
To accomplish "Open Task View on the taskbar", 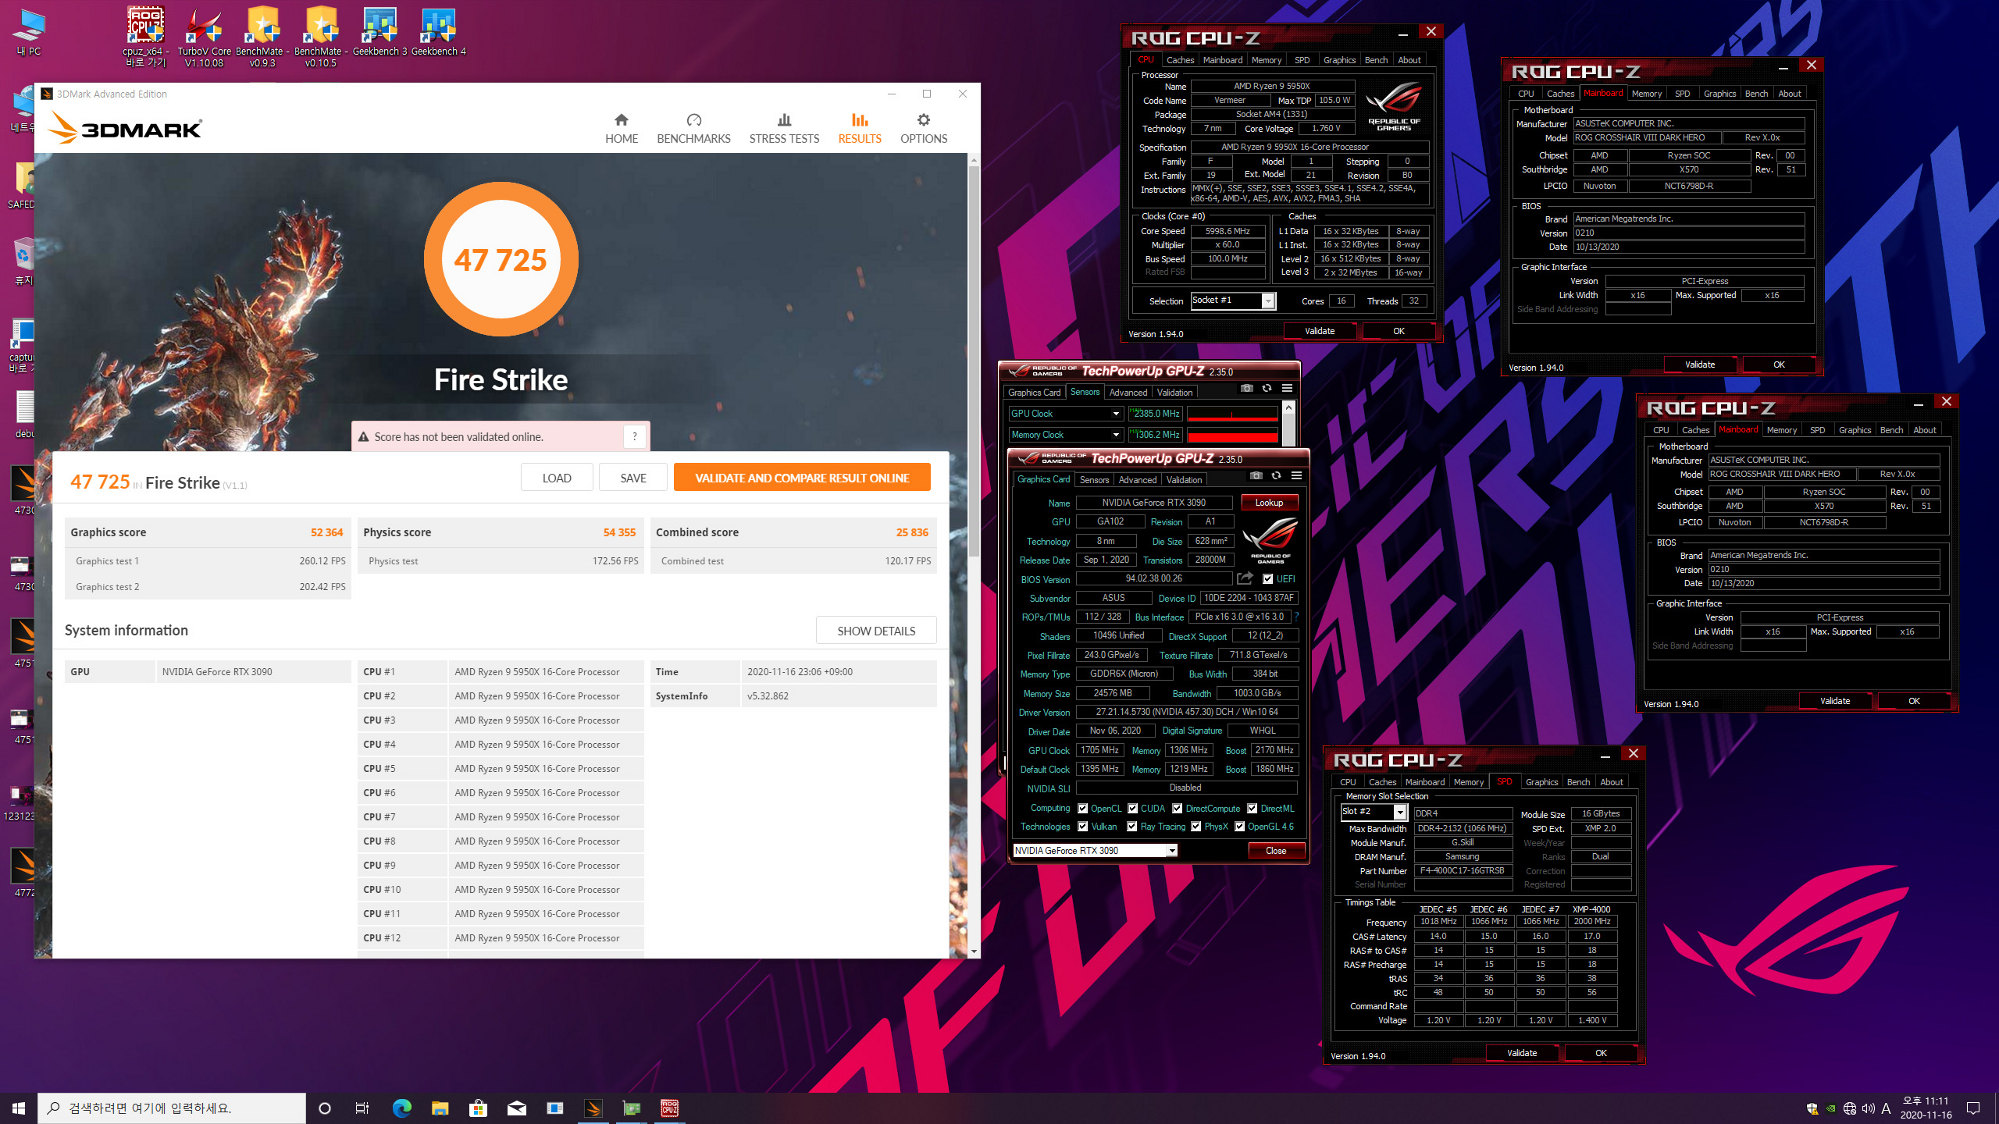I will point(362,1108).
